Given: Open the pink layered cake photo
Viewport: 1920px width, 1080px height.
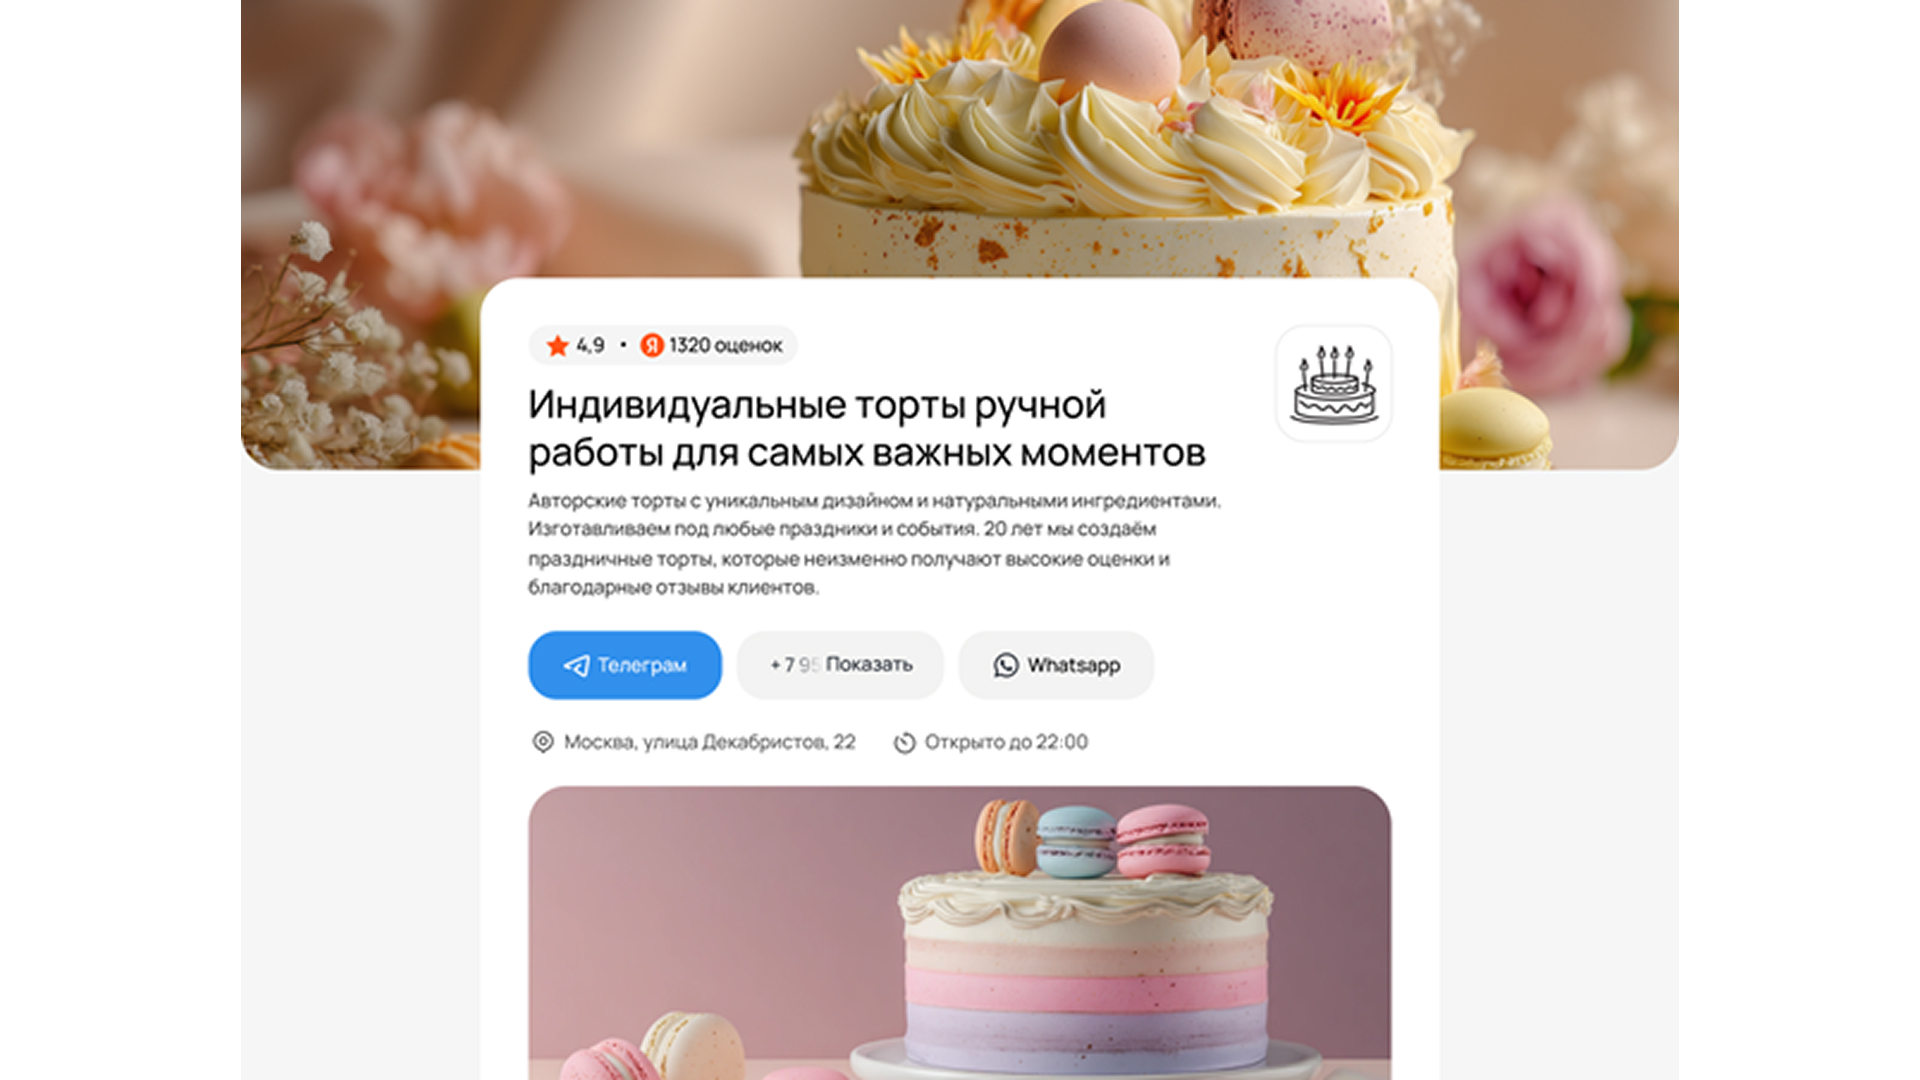Looking at the screenshot, I should [x=959, y=933].
